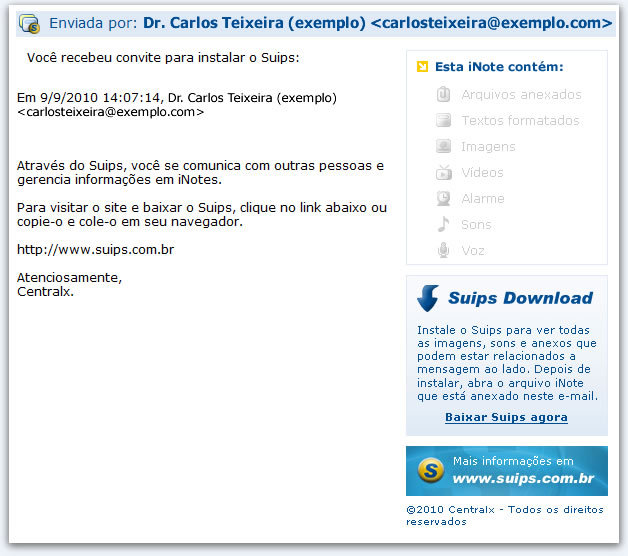
Task: Click the Para visitar o site paragraph
Action: (x=202, y=215)
